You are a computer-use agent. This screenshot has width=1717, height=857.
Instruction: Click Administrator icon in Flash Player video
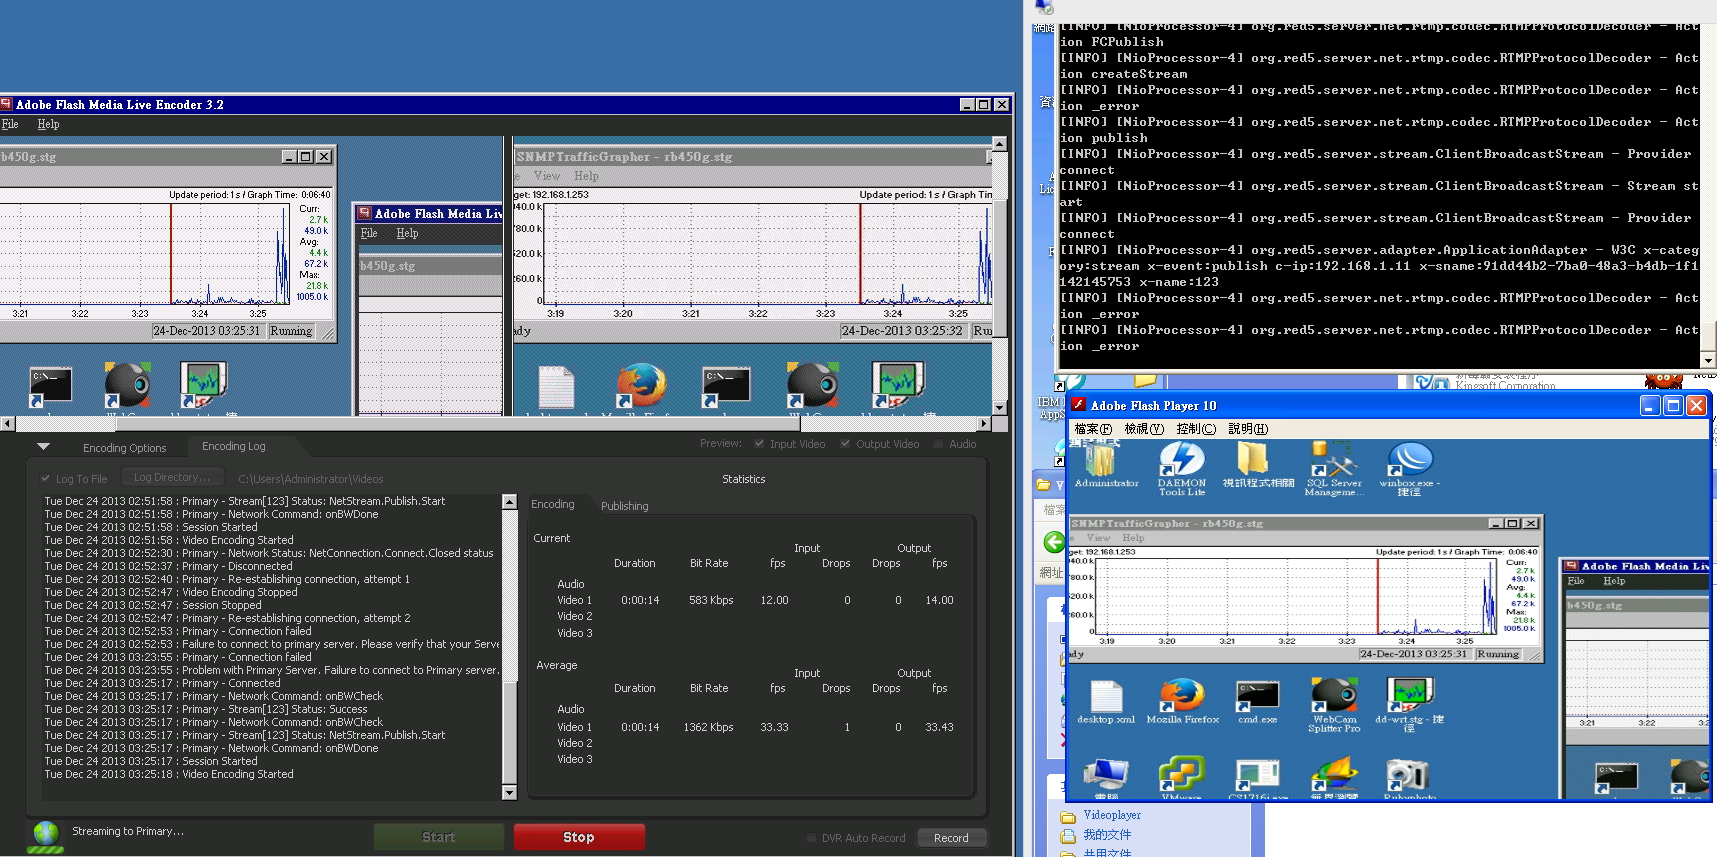(x=1101, y=460)
